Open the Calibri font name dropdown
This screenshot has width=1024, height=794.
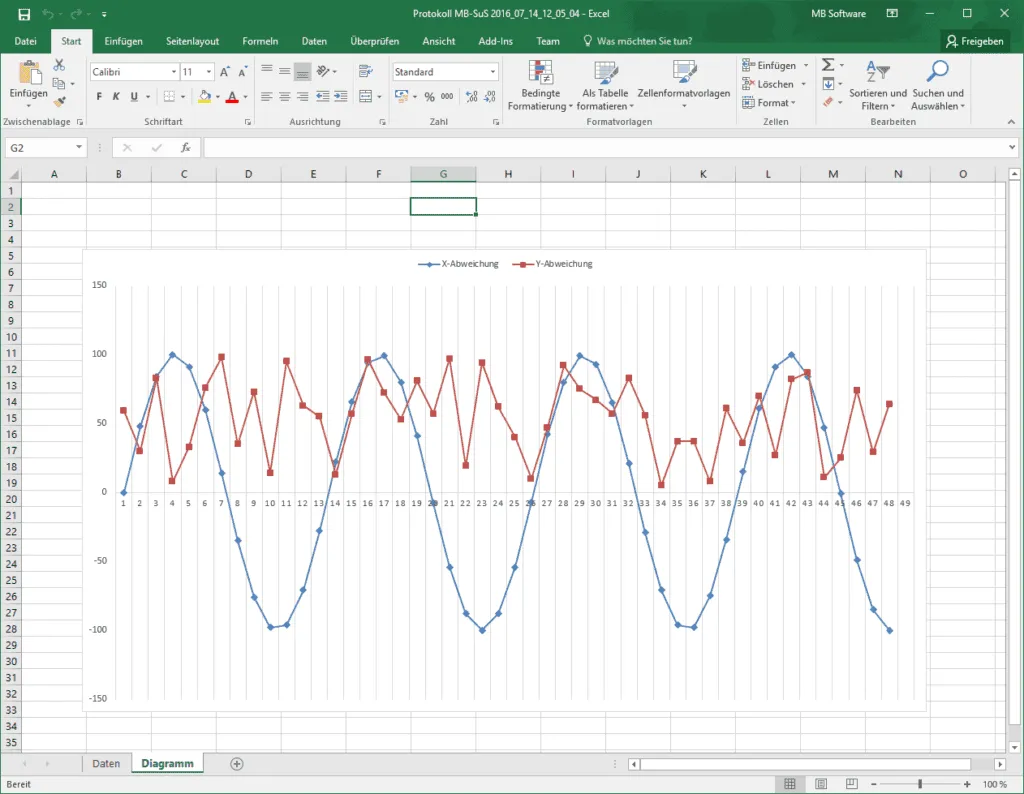pos(174,72)
